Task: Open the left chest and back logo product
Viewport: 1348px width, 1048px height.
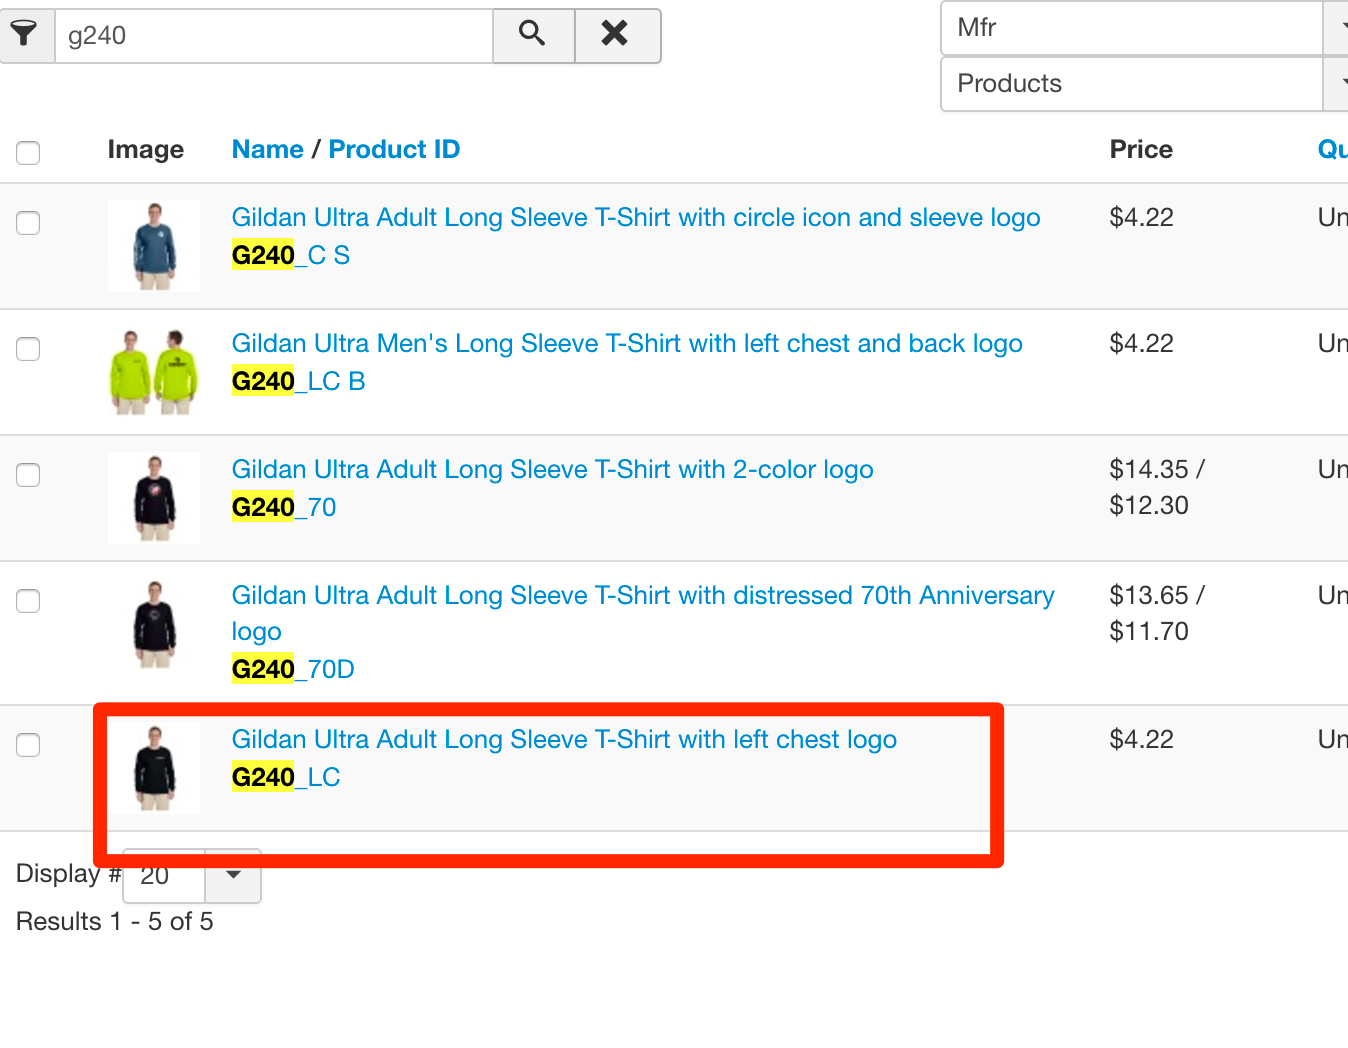Action: point(627,343)
